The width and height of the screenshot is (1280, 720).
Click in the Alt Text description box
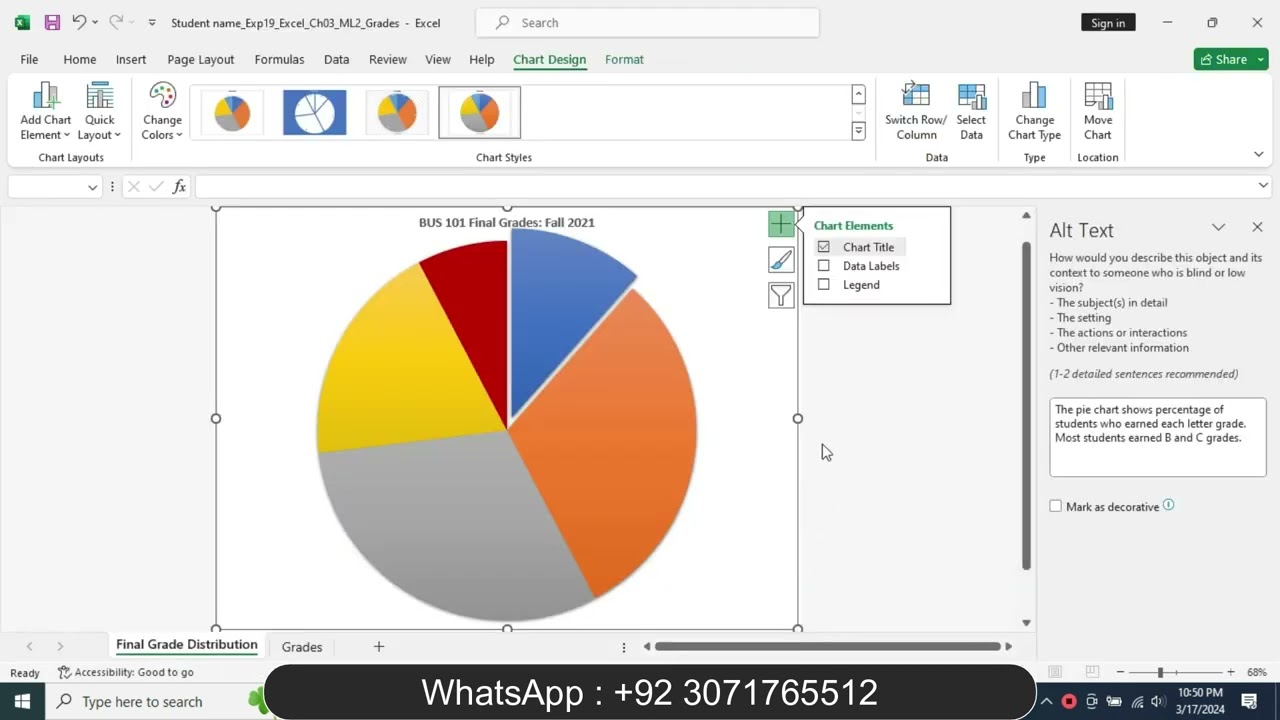[x=1158, y=437]
